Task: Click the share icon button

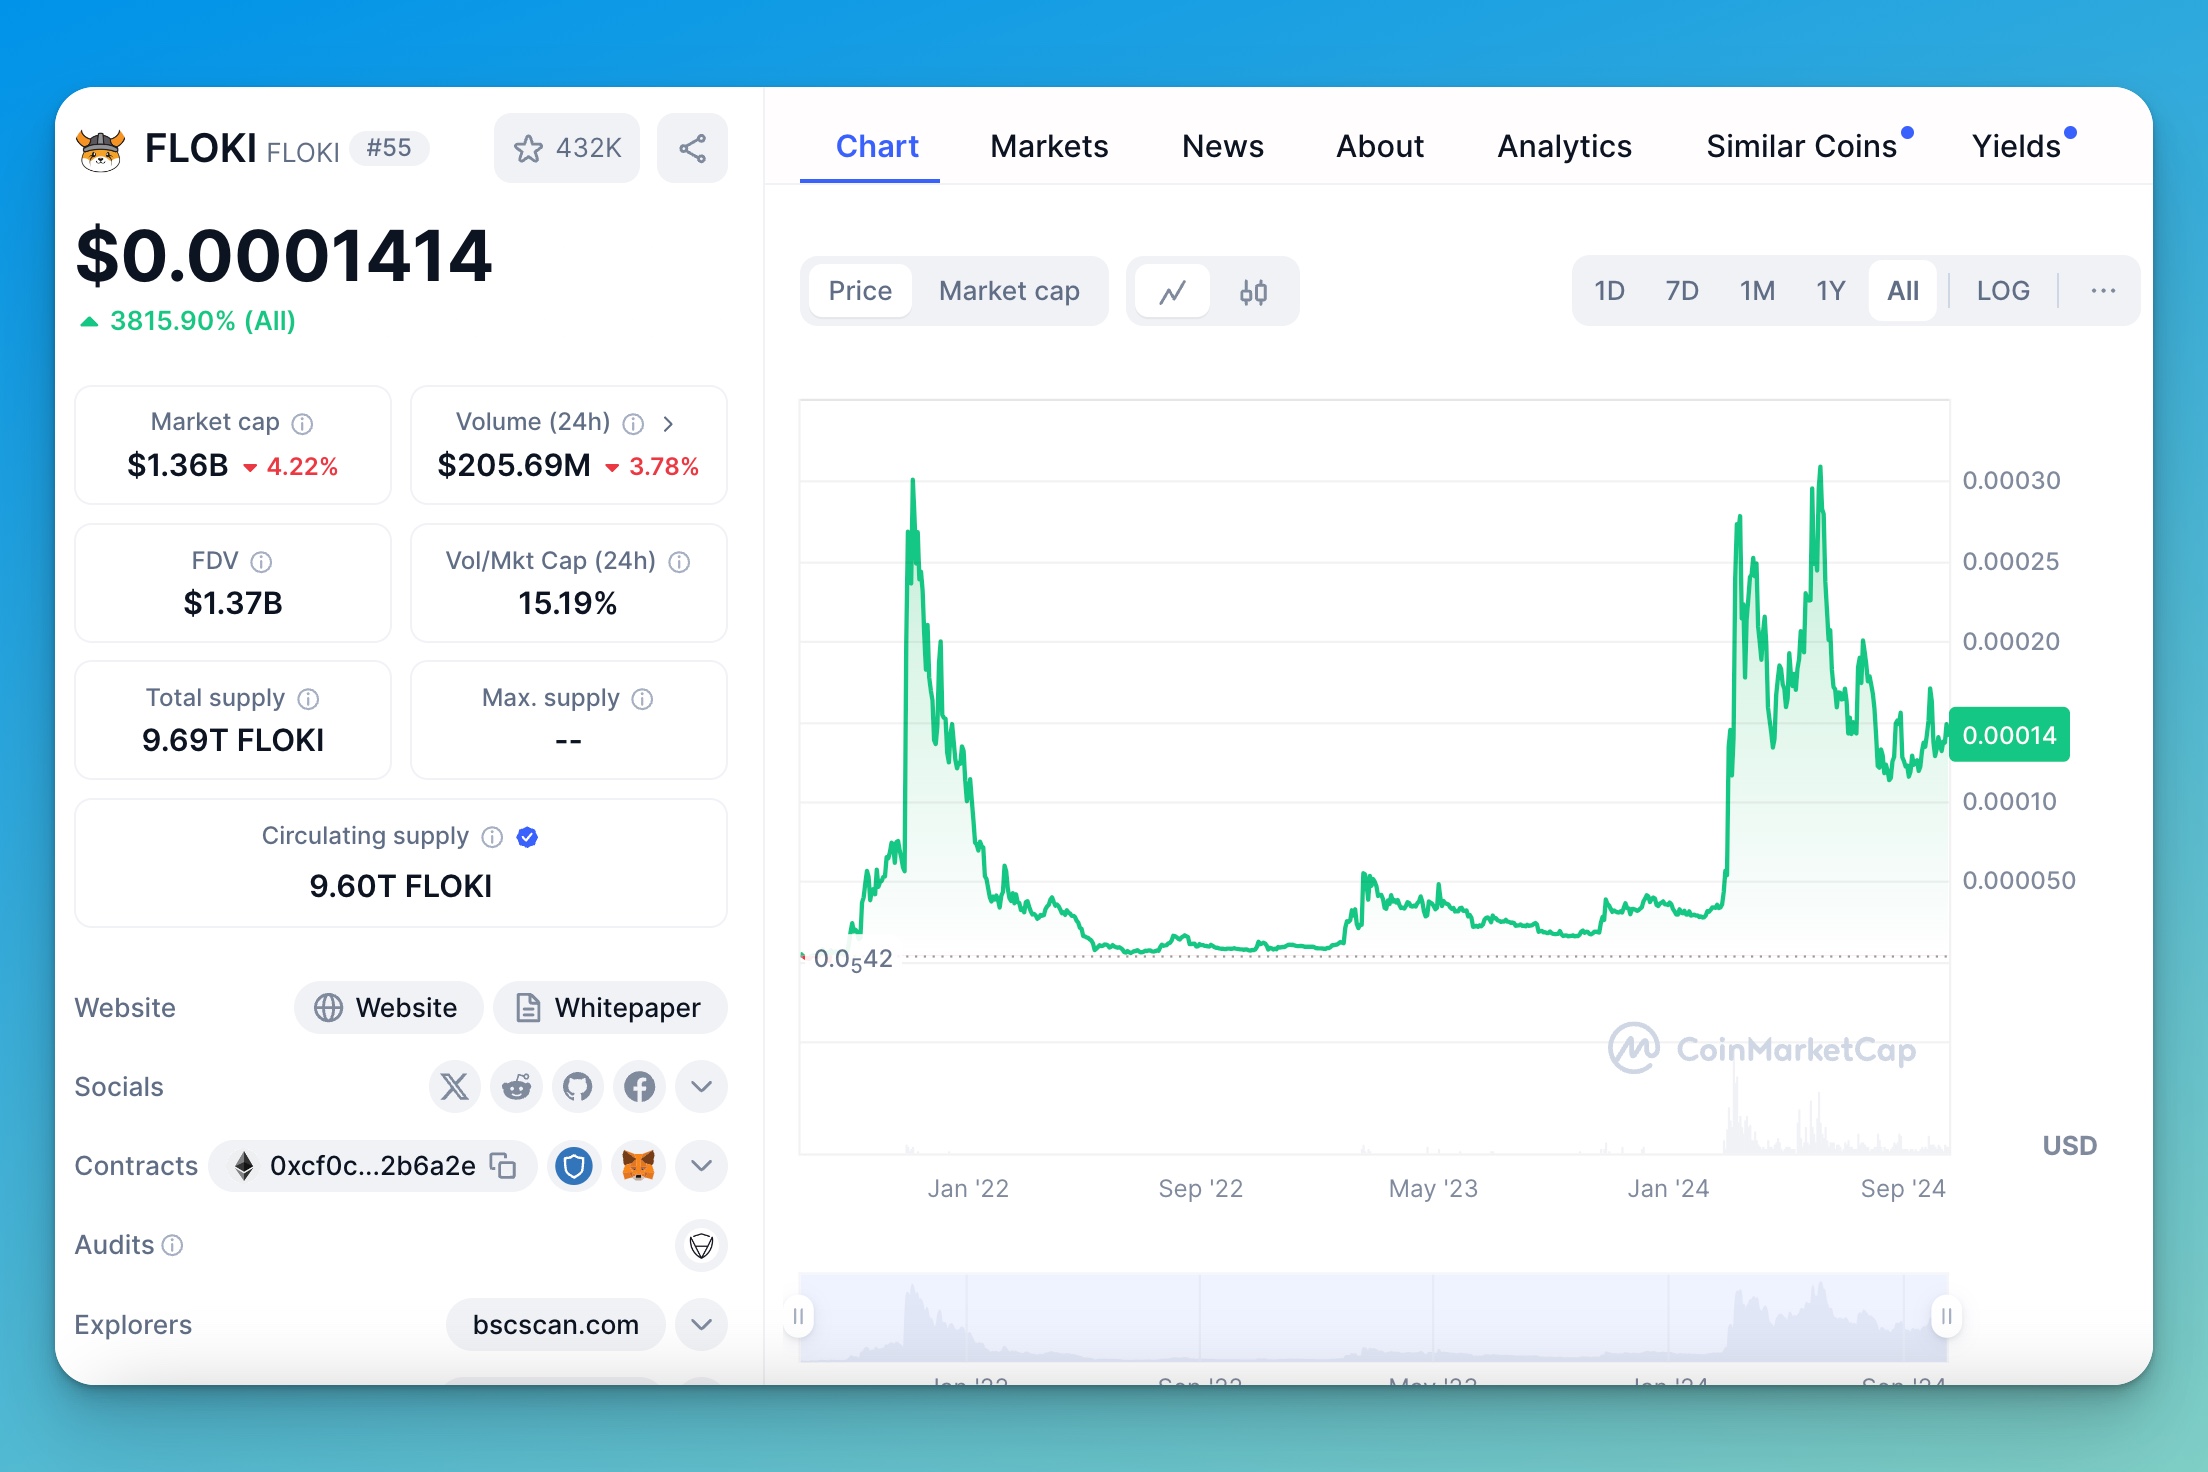Action: pyautogui.click(x=692, y=148)
